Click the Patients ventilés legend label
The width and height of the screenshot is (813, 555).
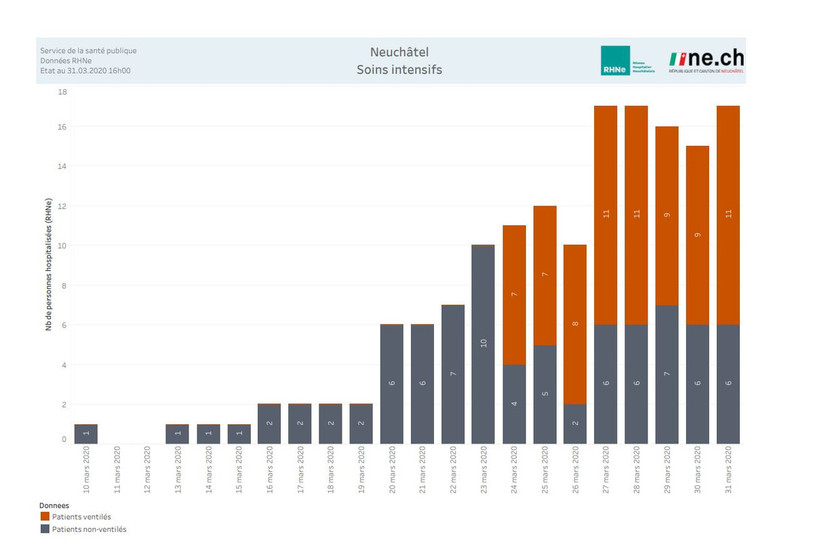click(81, 517)
